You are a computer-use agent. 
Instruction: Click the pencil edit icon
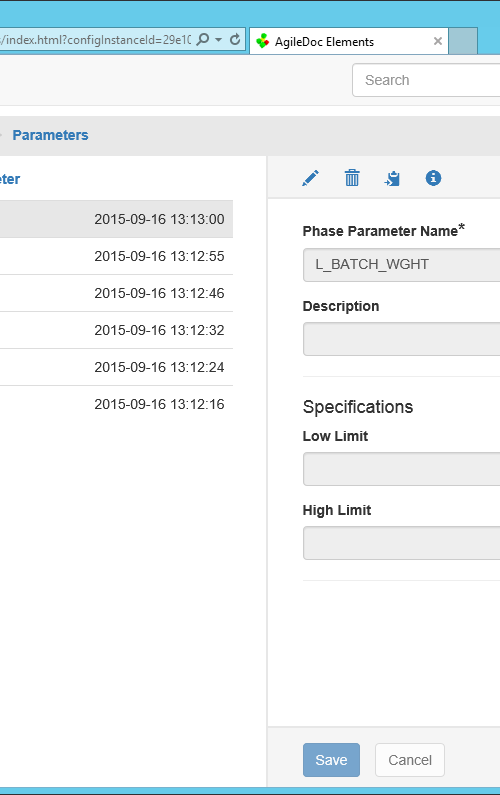point(310,178)
